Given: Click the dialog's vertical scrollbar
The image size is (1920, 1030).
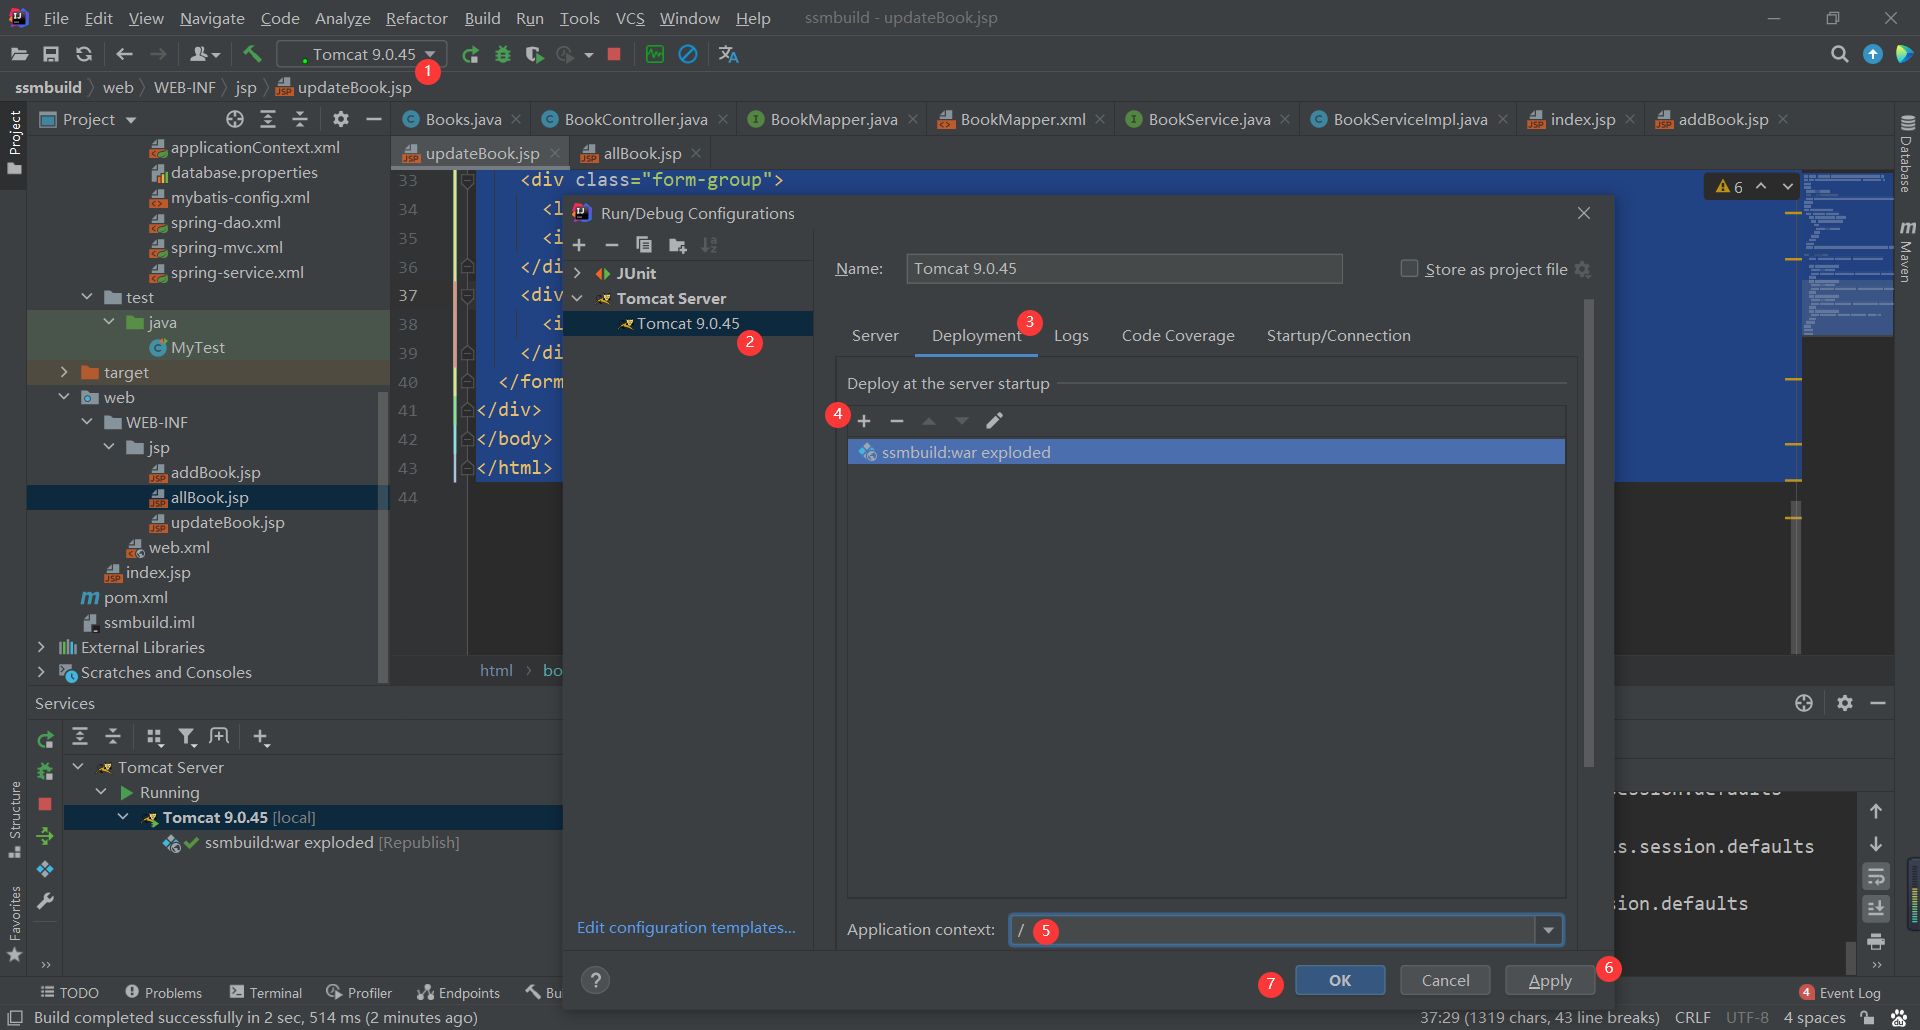Looking at the screenshot, I should tap(1588, 533).
